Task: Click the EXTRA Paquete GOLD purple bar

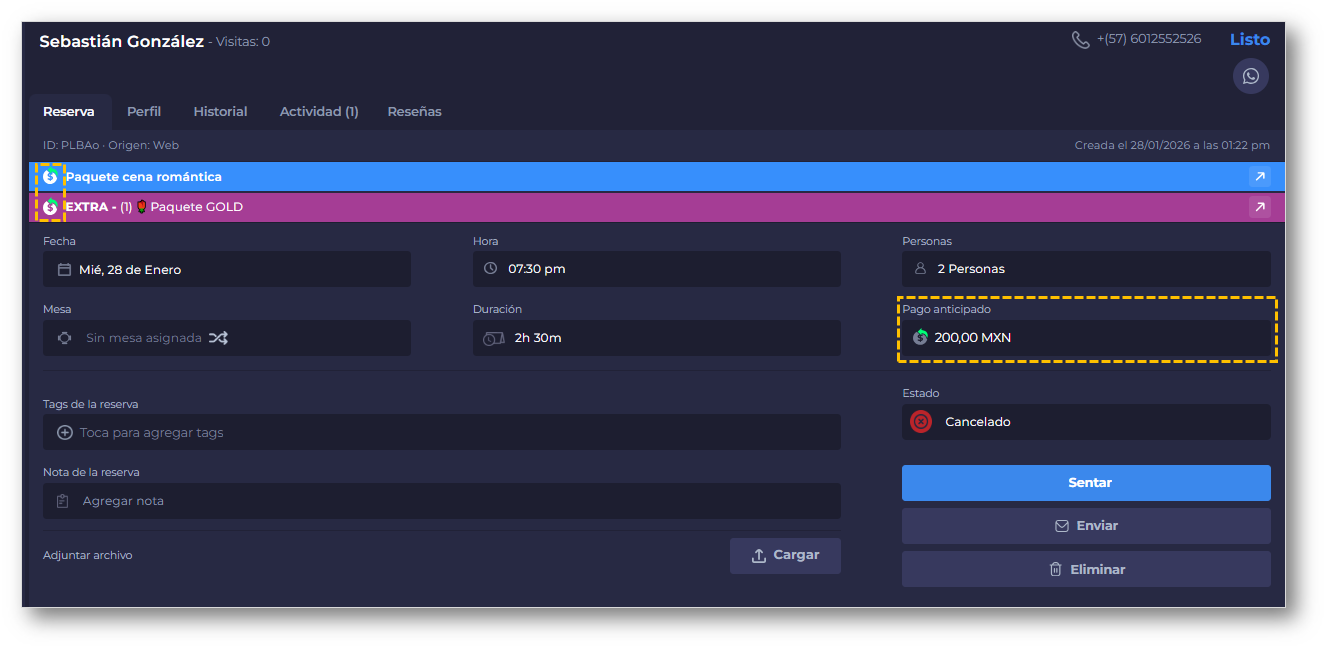Action: (x=657, y=207)
